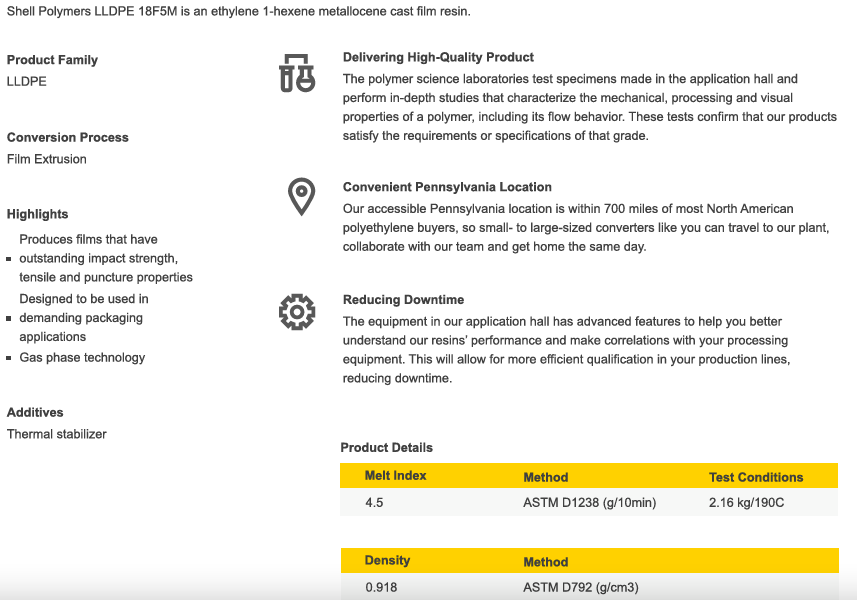Viewport: 857px width, 600px height.
Task: Click the Convenient Pennsylvania Location heading
Action: tap(447, 187)
